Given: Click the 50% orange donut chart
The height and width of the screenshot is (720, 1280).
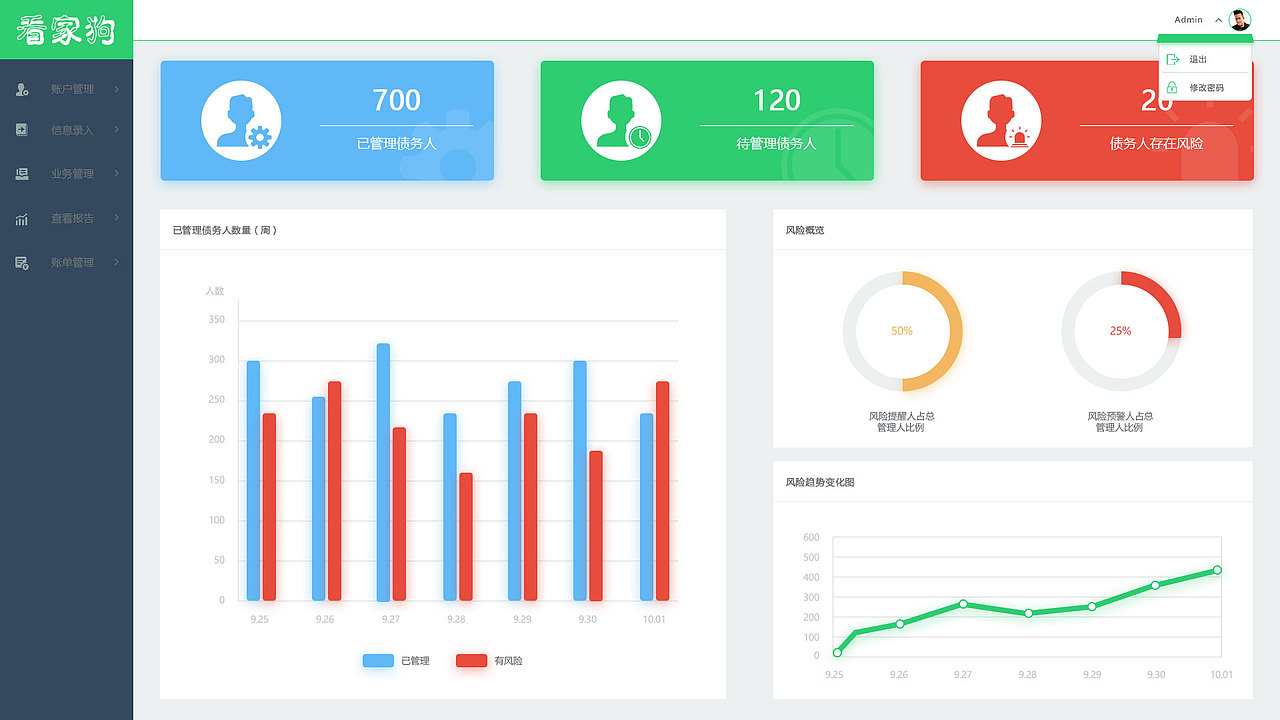Looking at the screenshot, I should coord(902,331).
